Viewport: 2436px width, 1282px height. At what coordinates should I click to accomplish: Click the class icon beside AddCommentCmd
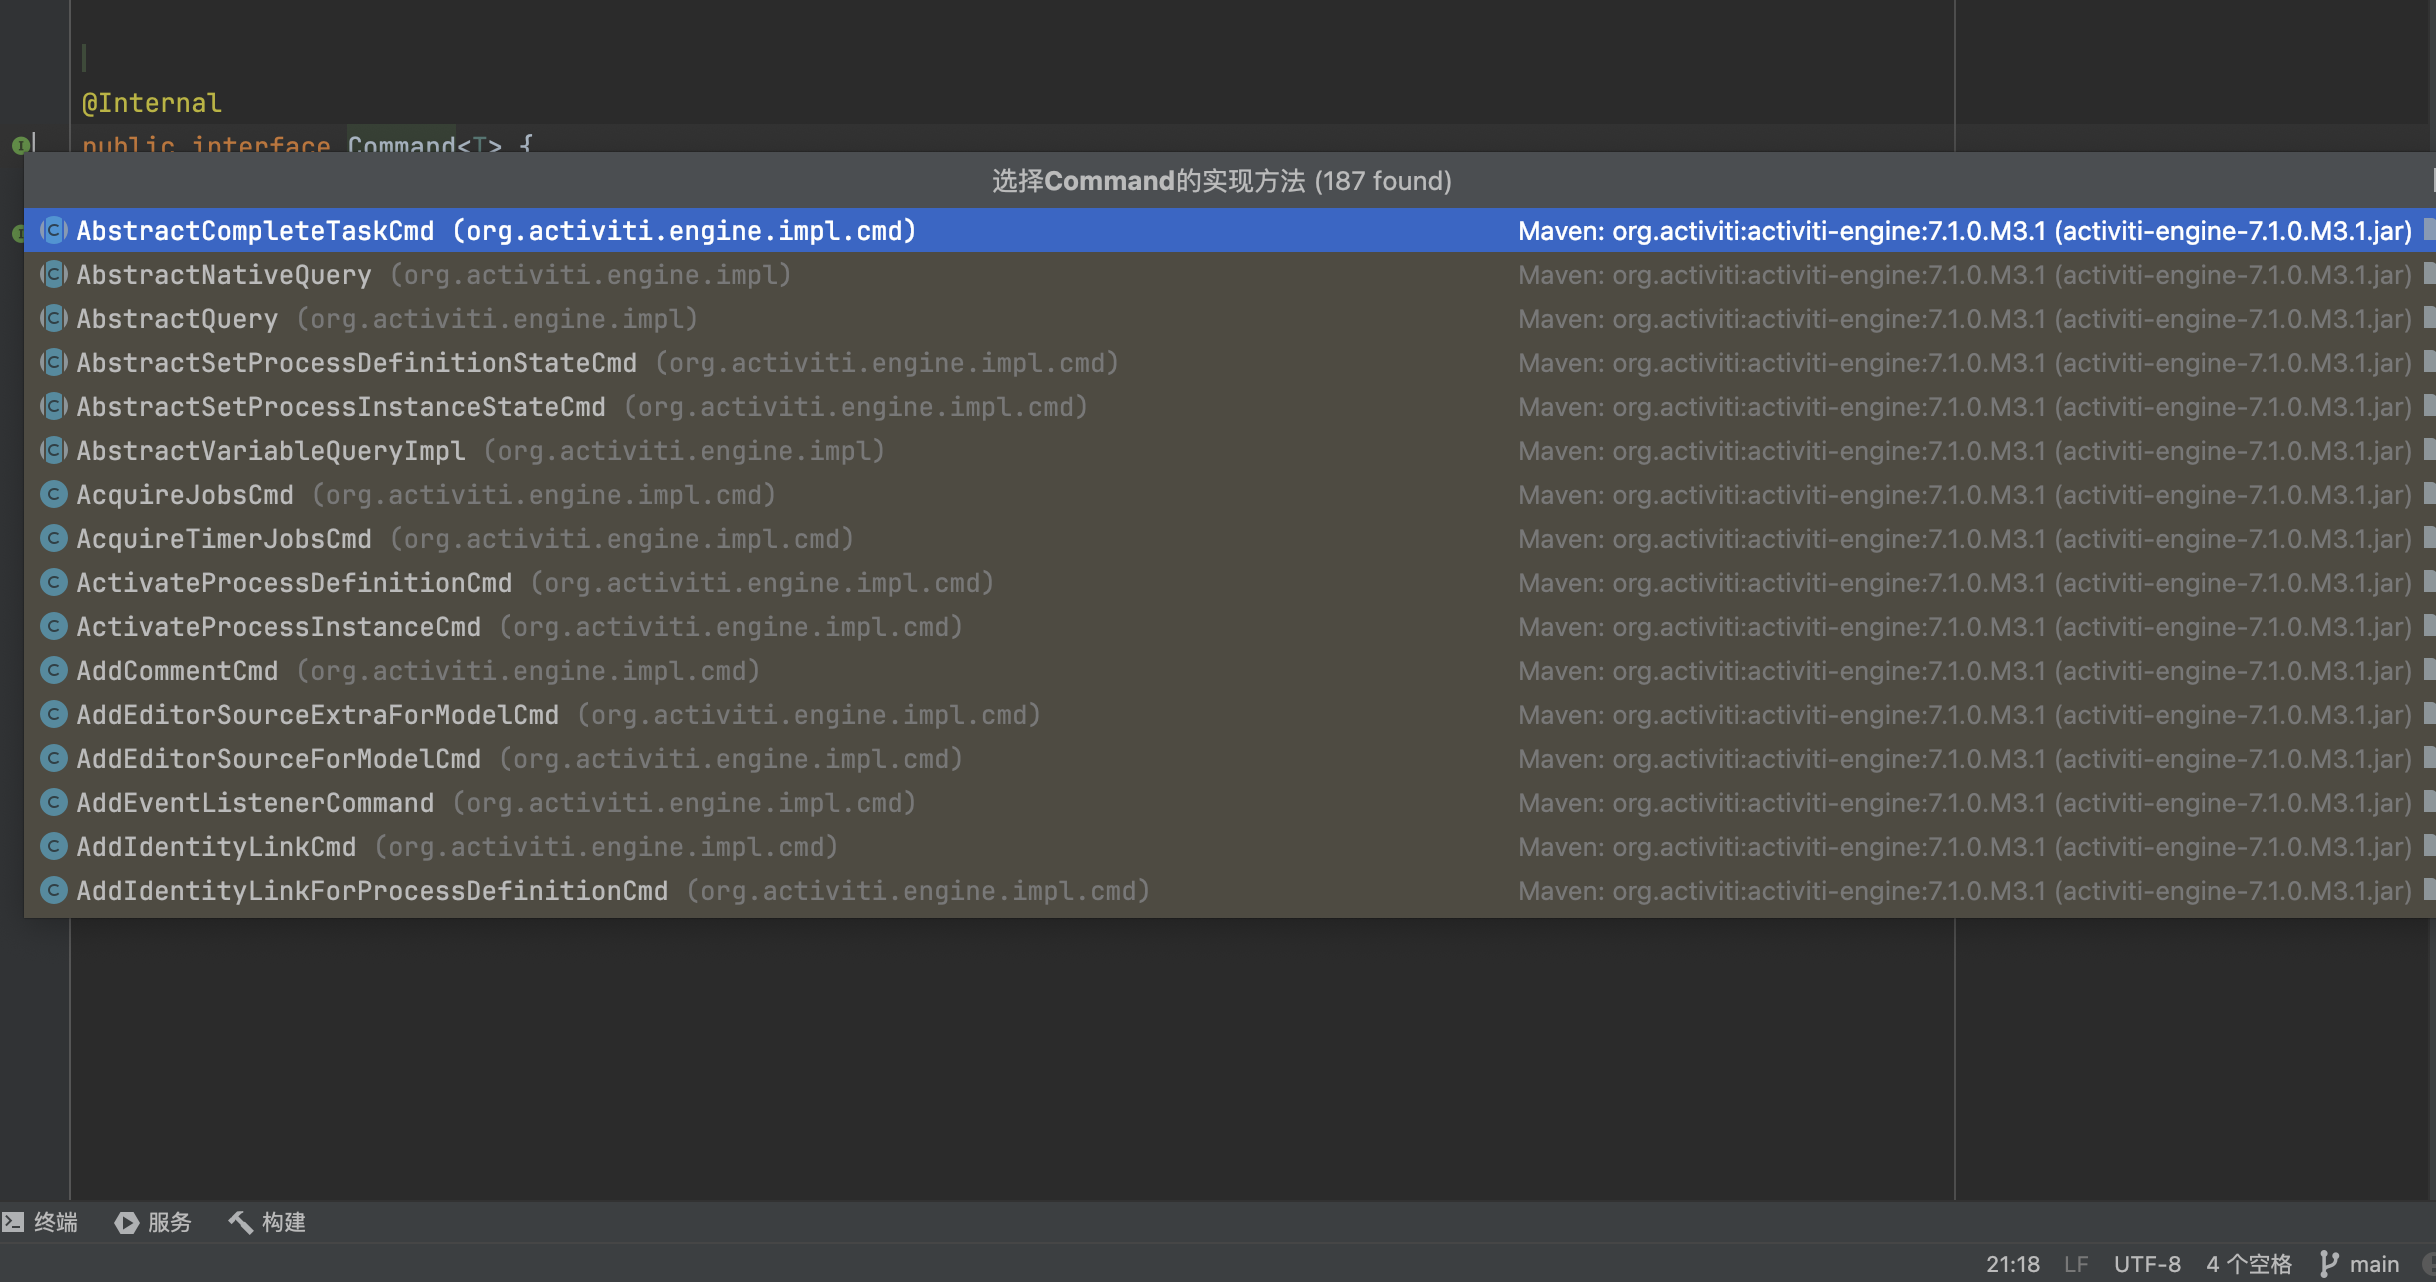pos(53,670)
